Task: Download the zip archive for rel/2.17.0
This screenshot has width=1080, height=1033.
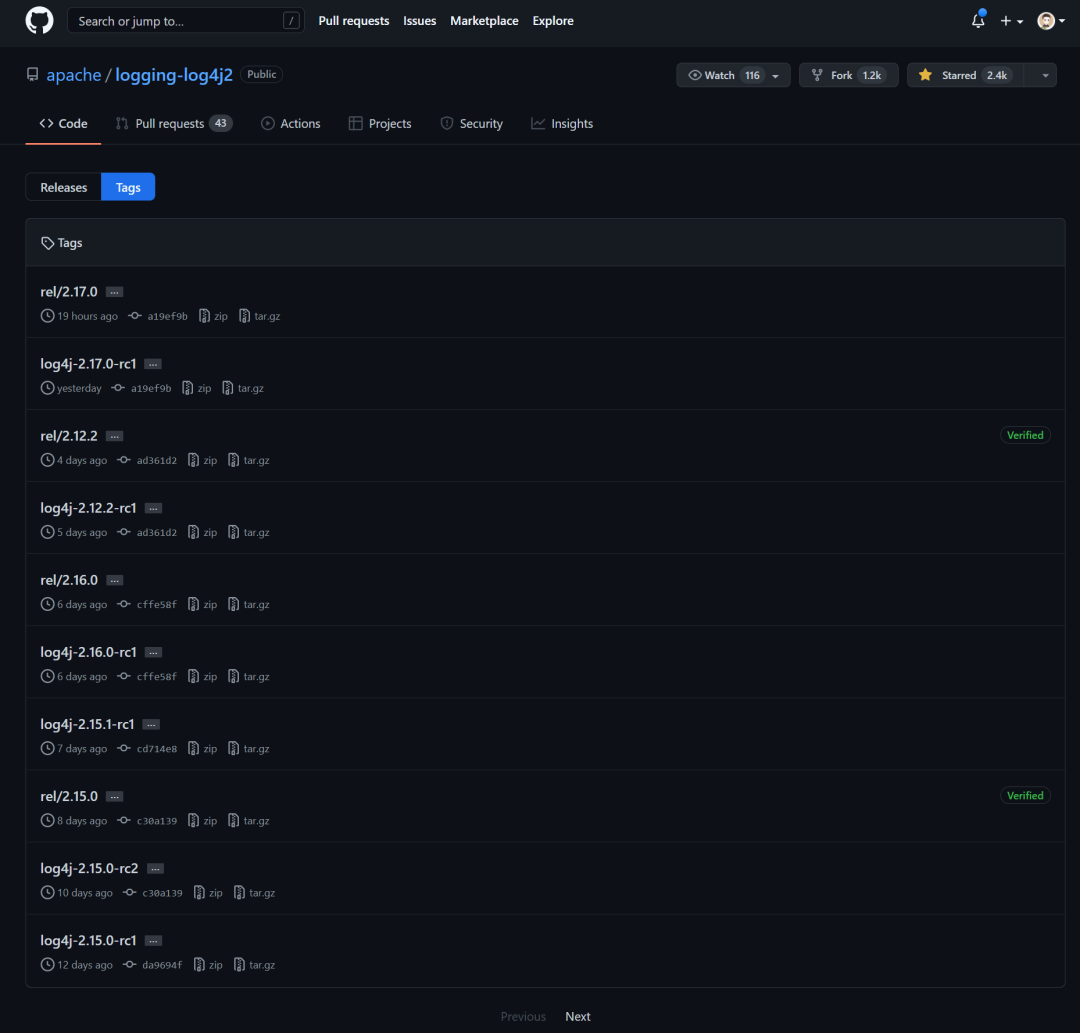Action: (x=213, y=315)
